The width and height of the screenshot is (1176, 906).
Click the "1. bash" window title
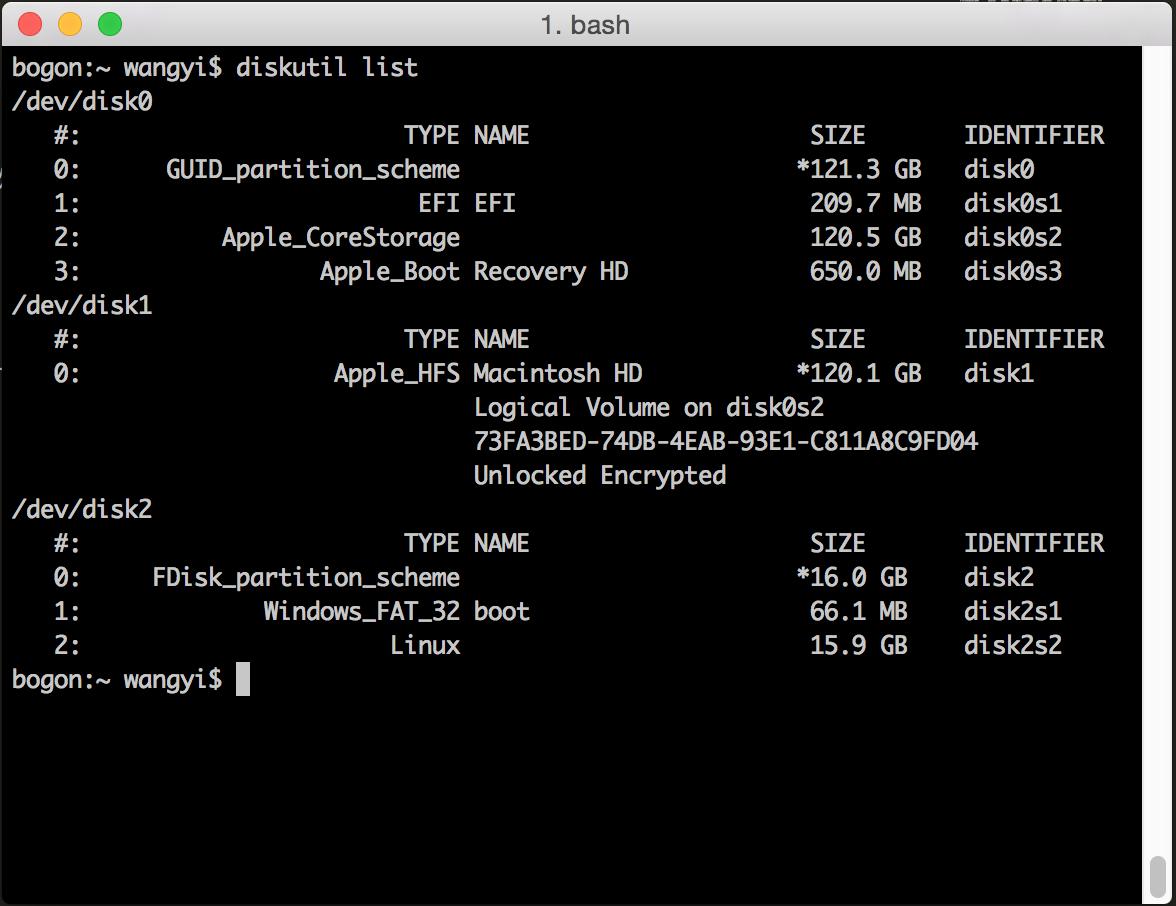pos(585,25)
